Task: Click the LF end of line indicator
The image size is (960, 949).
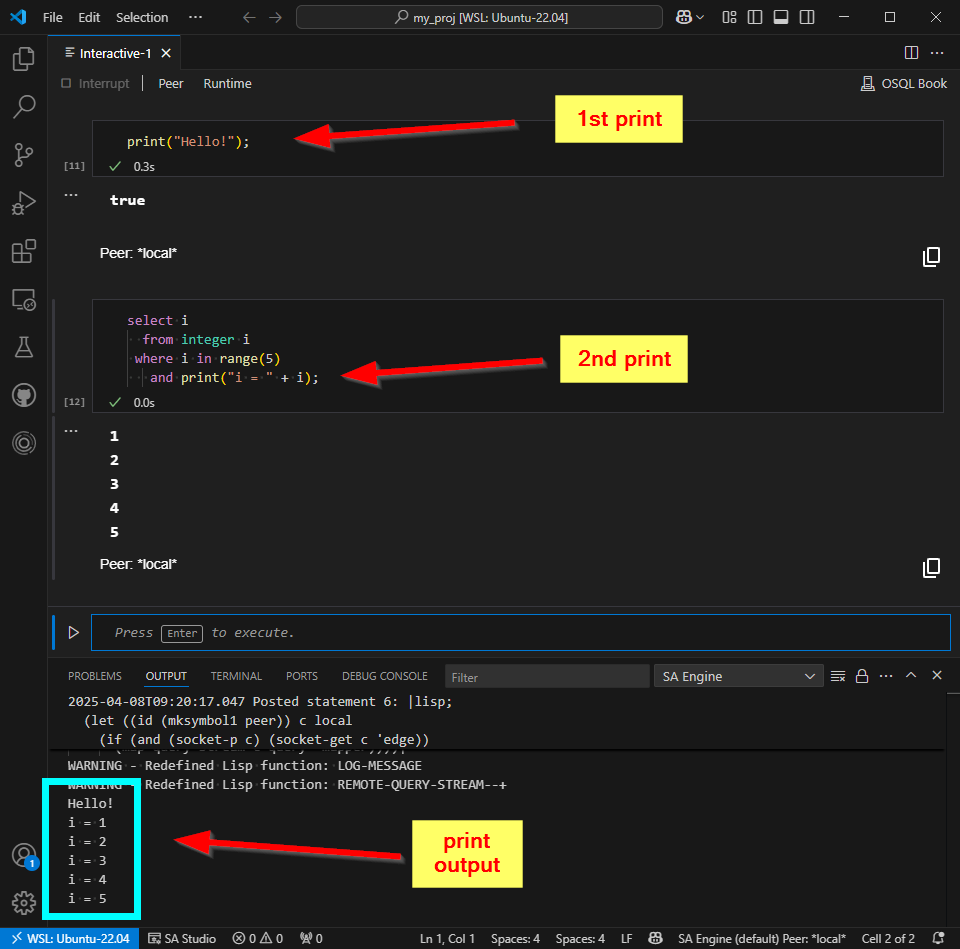Action: (626, 939)
